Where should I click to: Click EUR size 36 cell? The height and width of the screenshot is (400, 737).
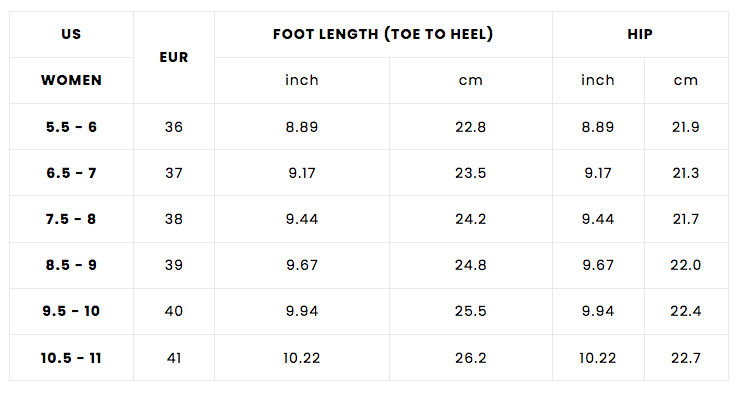pyautogui.click(x=174, y=127)
